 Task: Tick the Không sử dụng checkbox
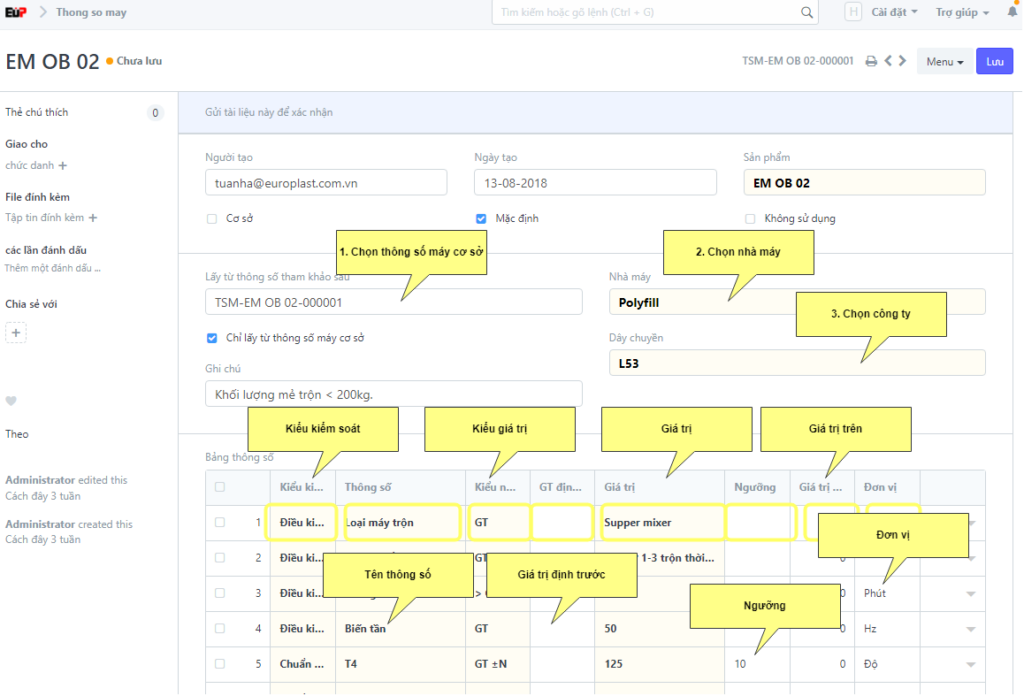tap(750, 218)
